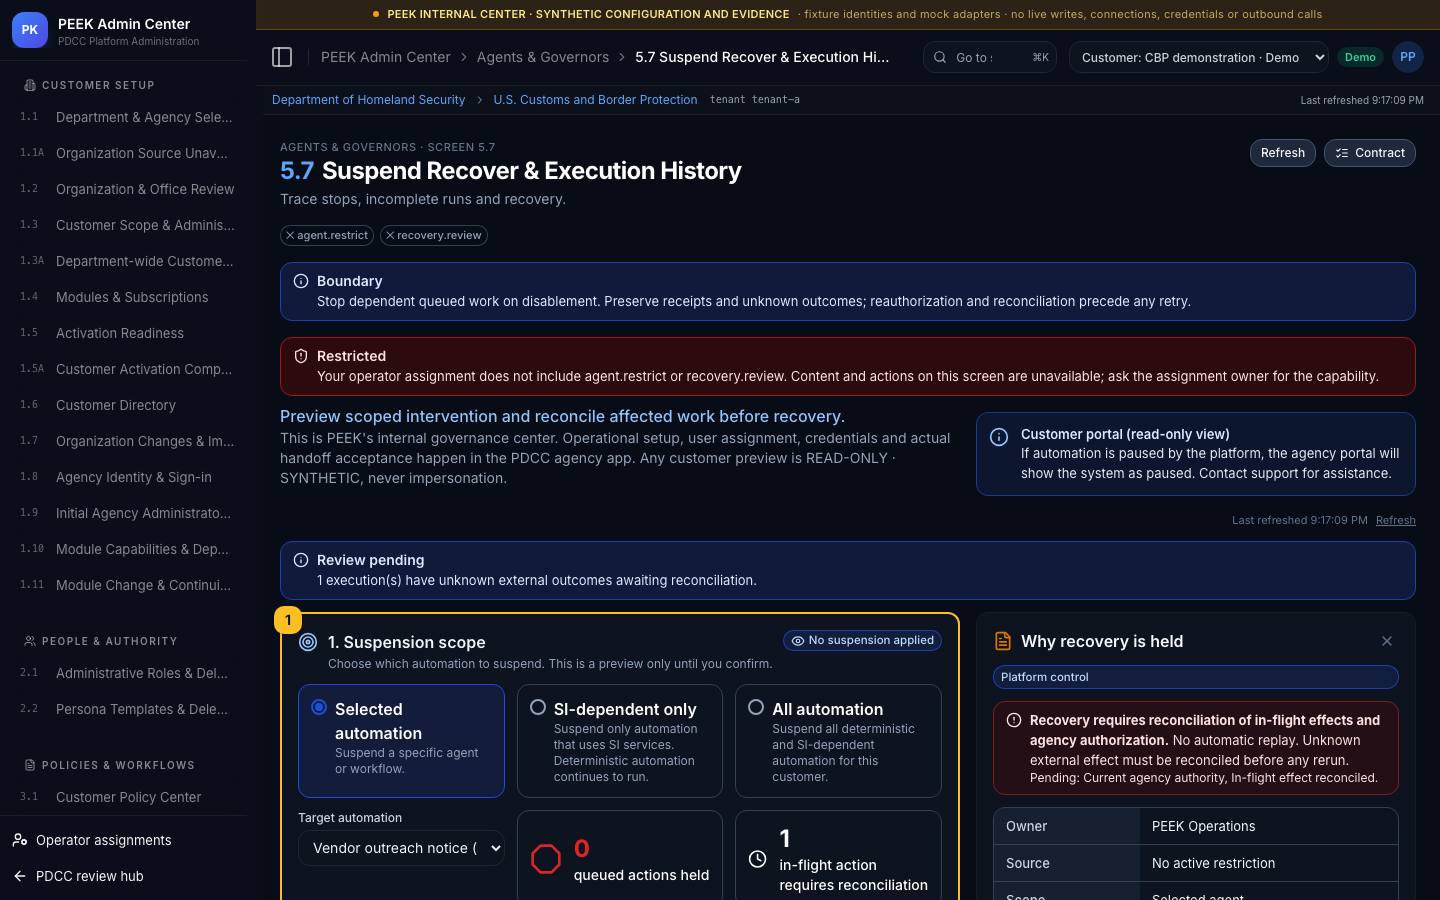Screen dimensions: 1440x900
Task: Open Organization & Office Review in sidebar
Action: pos(128,189)
